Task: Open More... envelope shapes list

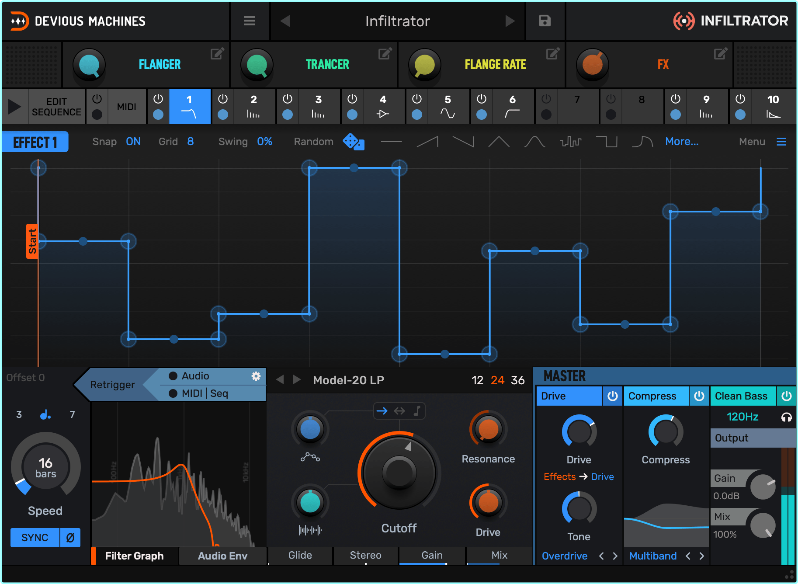Action: point(681,142)
